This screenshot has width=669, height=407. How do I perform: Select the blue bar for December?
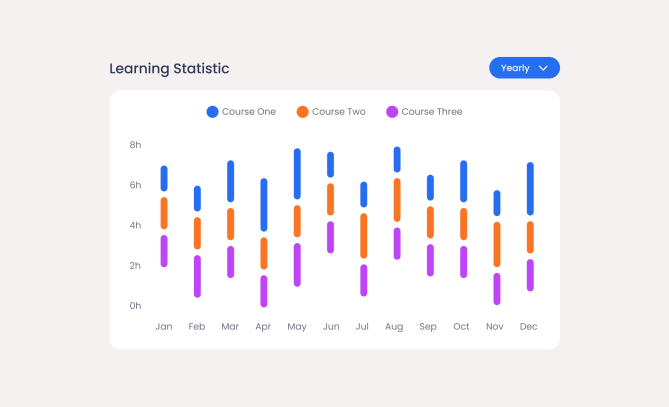pyautogui.click(x=530, y=189)
